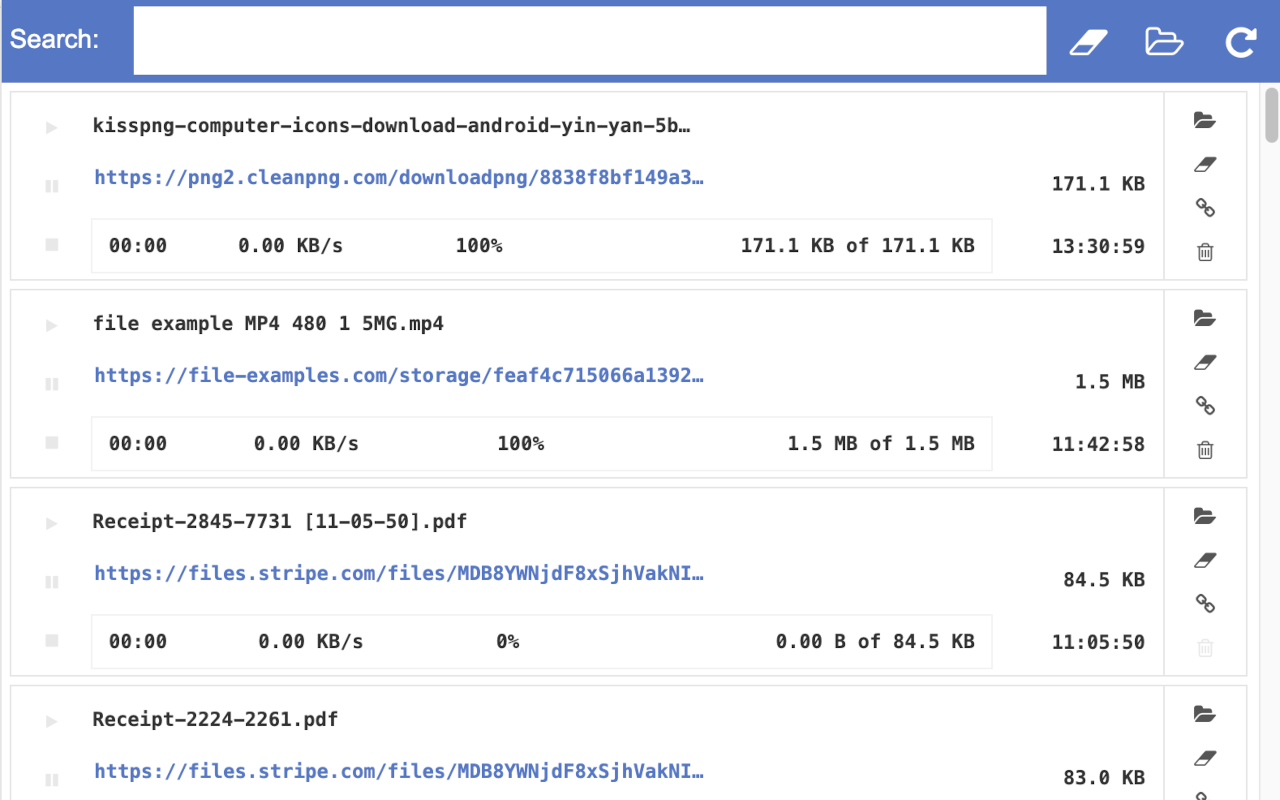1280x800 pixels.
Task: Open folder for Receipt-2224-2261.pdf
Action: 1205,713
